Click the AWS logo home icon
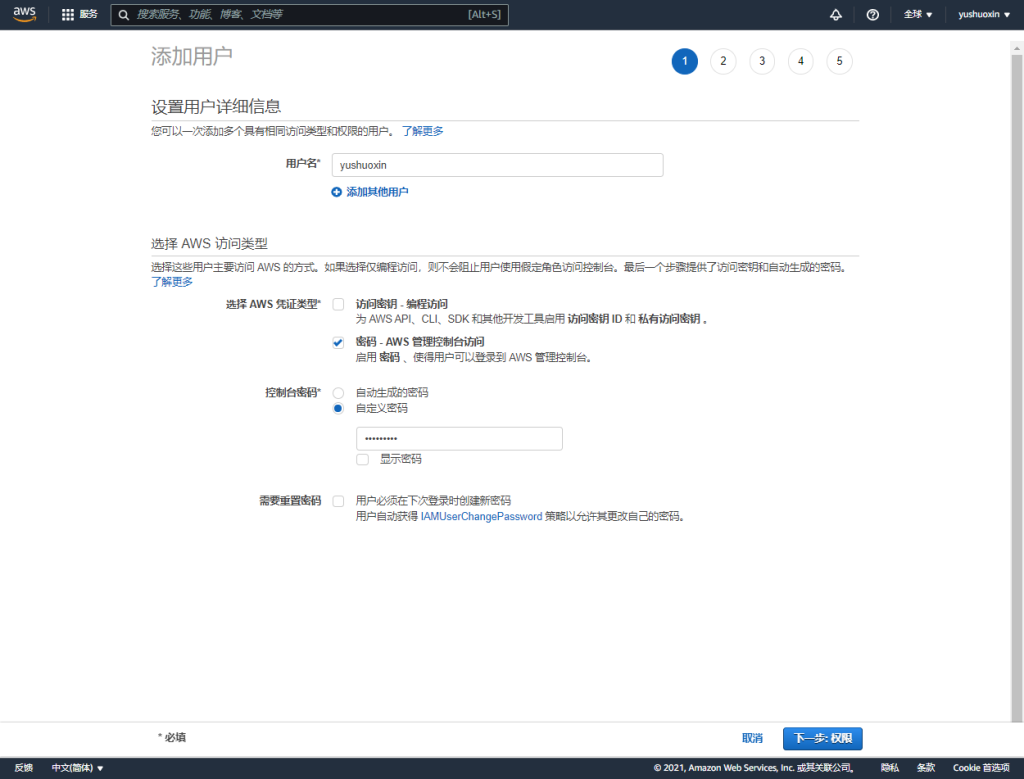 point(24,14)
